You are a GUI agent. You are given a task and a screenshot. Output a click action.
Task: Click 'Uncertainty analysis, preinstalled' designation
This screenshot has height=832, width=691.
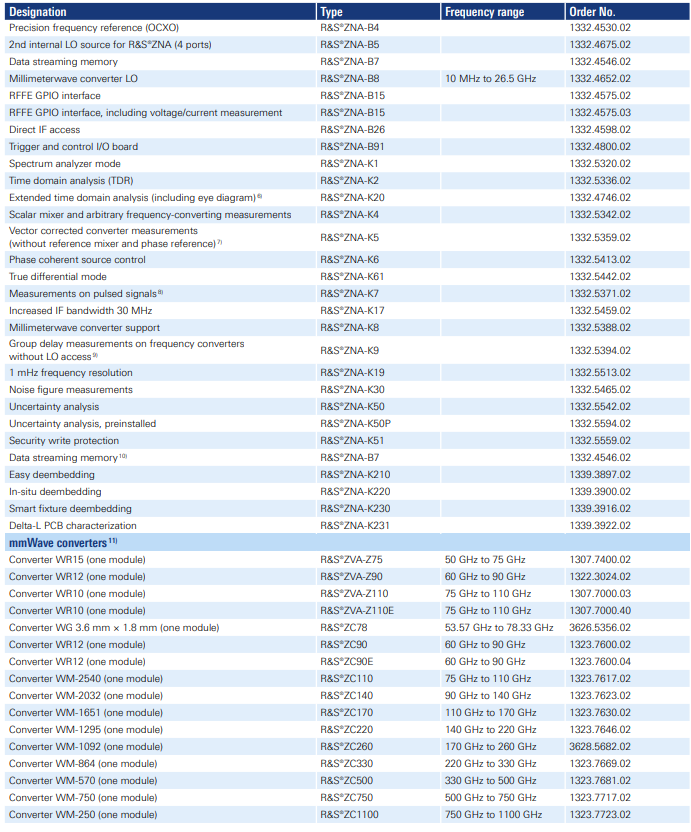[x=82, y=423]
